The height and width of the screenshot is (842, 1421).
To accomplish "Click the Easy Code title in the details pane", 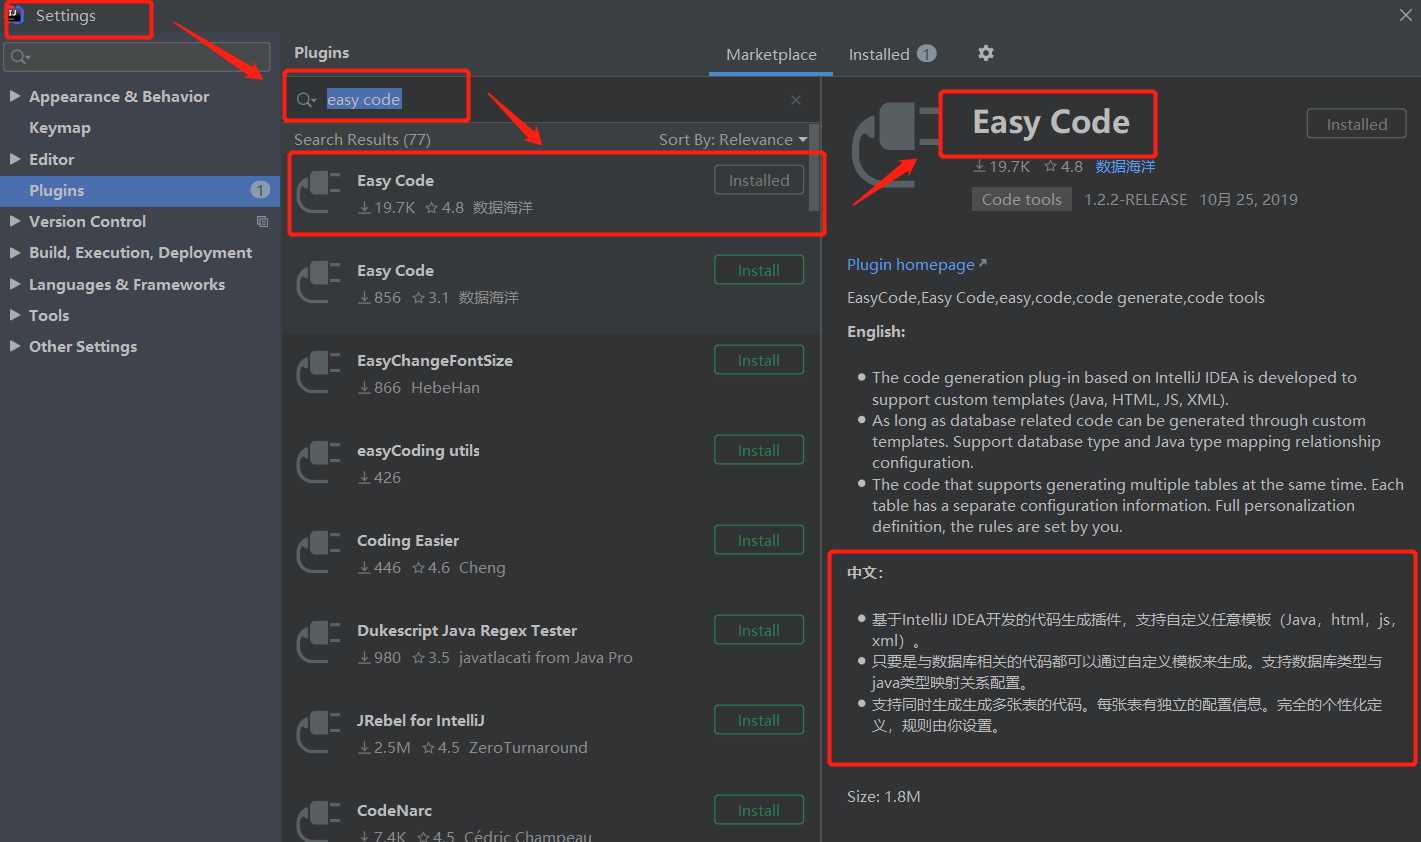I will pyautogui.click(x=1051, y=122).
